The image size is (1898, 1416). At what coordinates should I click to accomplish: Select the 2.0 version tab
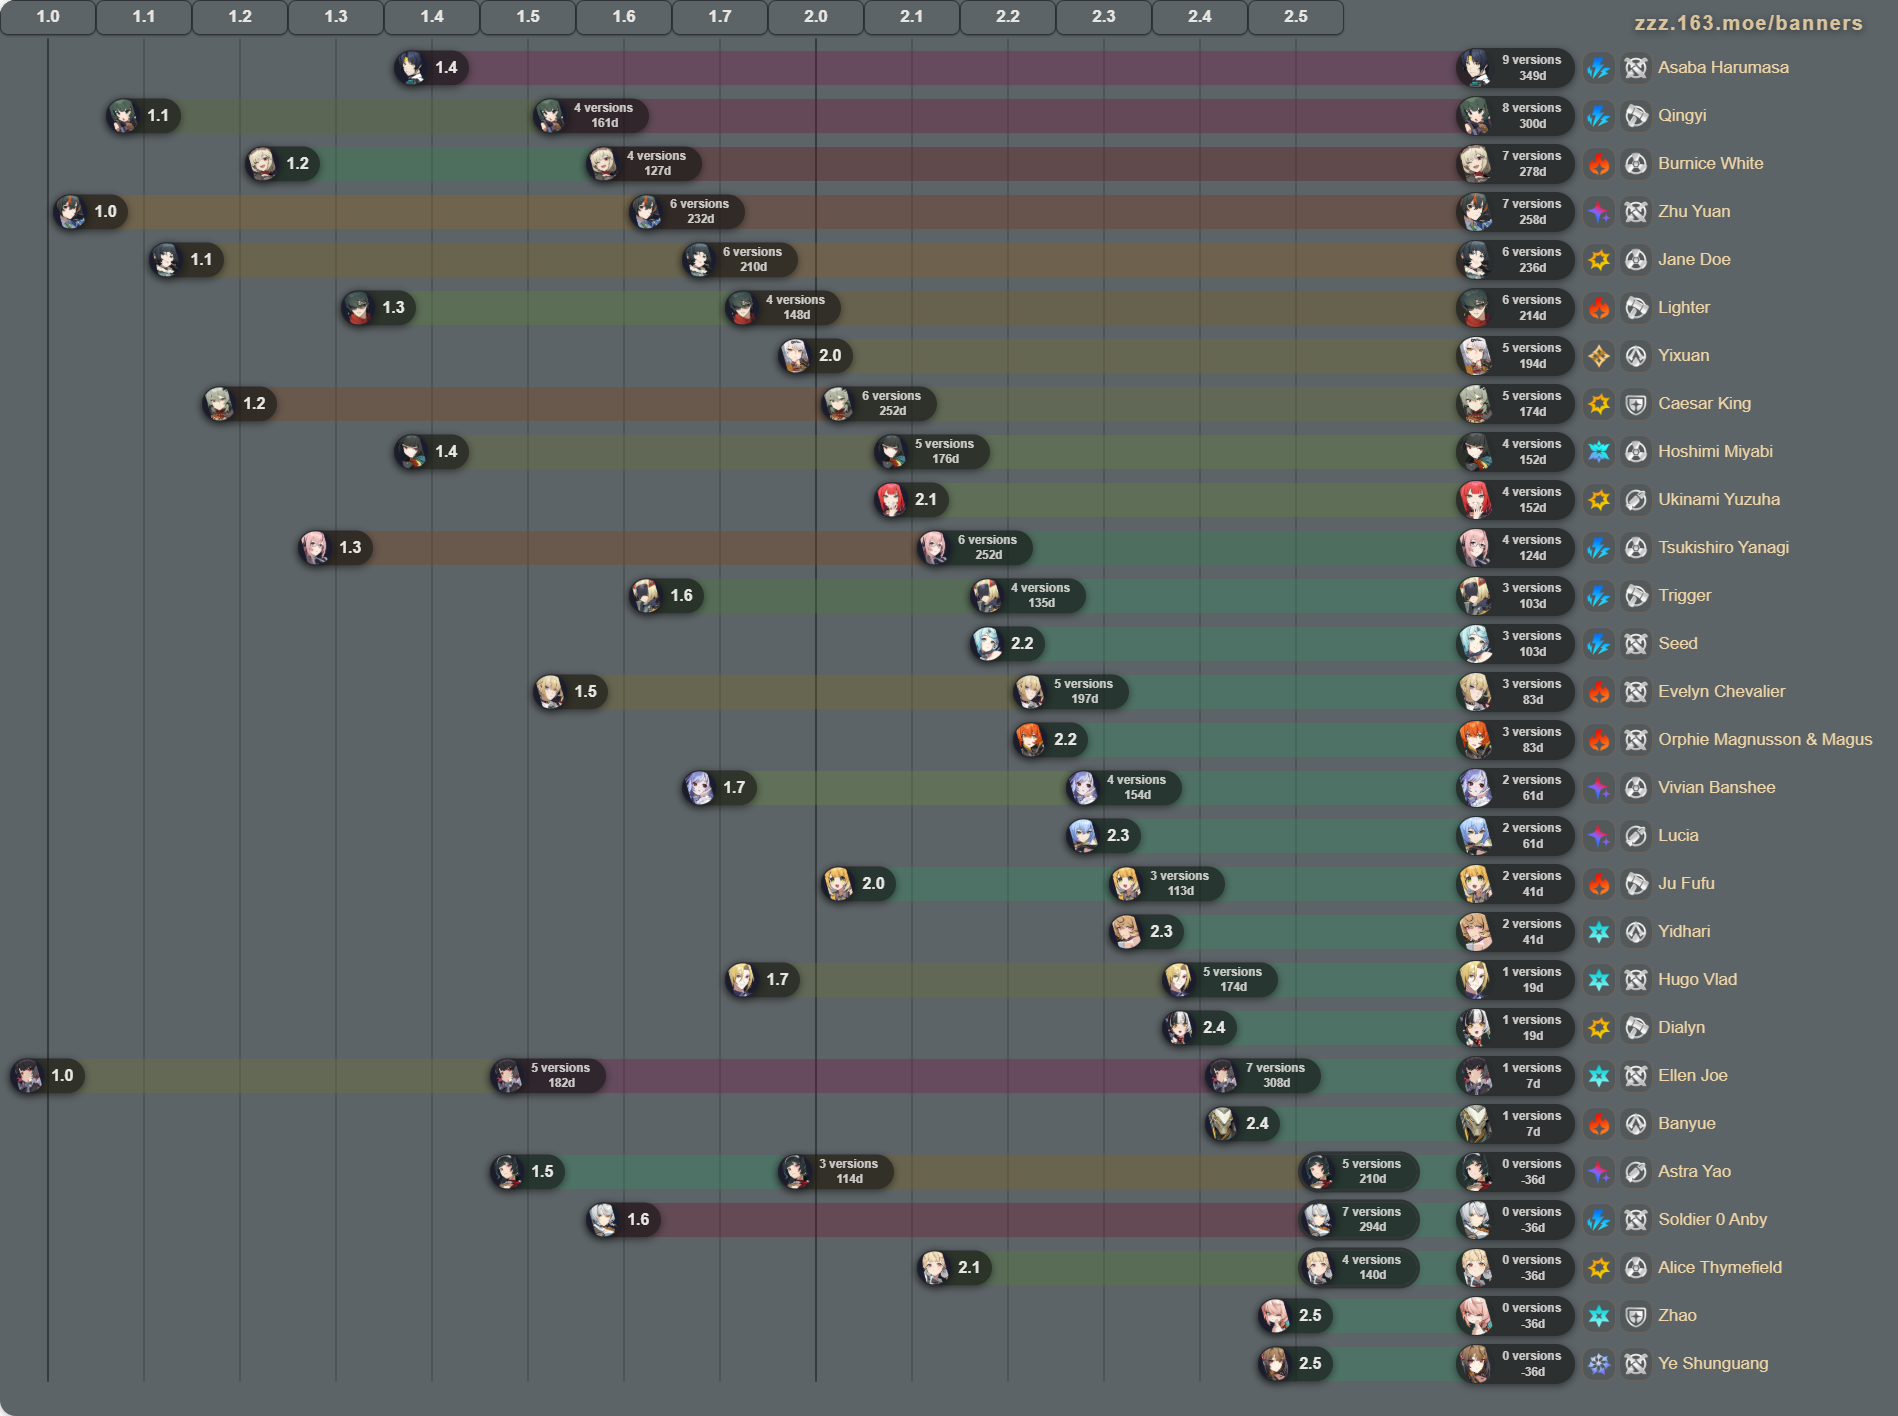click(816, 17)
